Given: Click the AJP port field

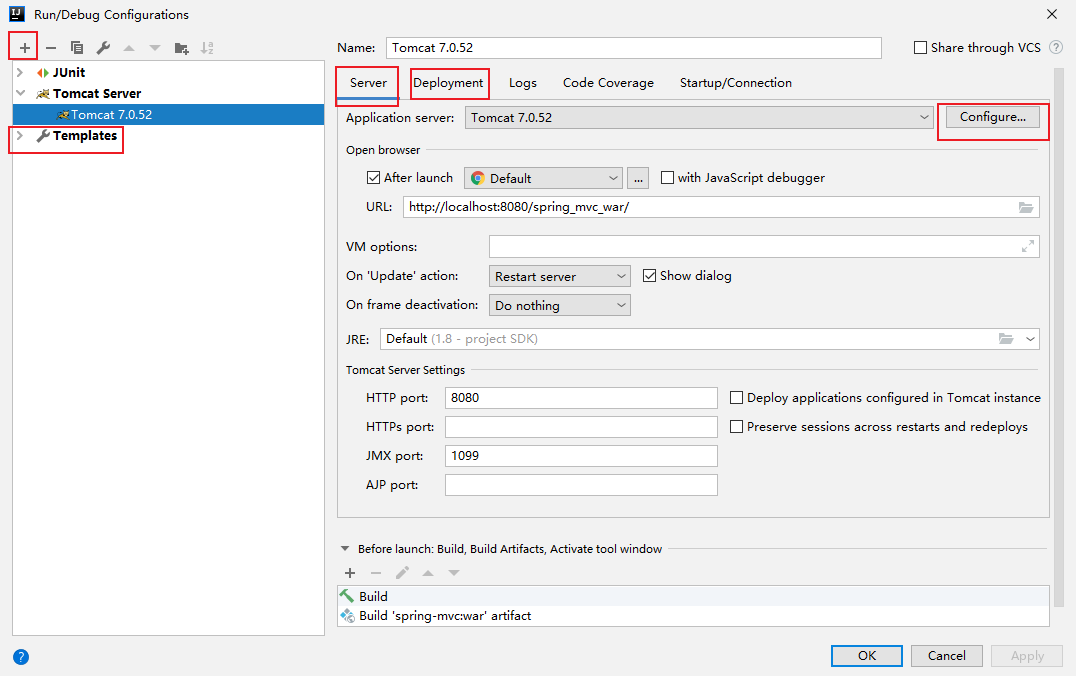Looking at the screenshot, I should point(581,485).
